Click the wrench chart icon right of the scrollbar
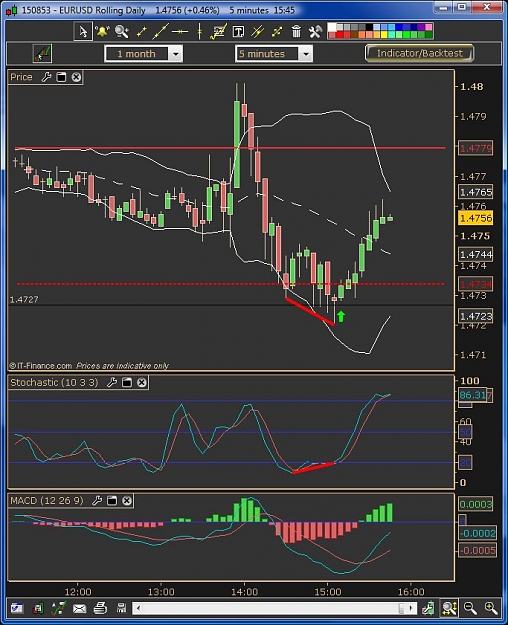The width and height of the screenshot is (508, 625). coord(429,608)
